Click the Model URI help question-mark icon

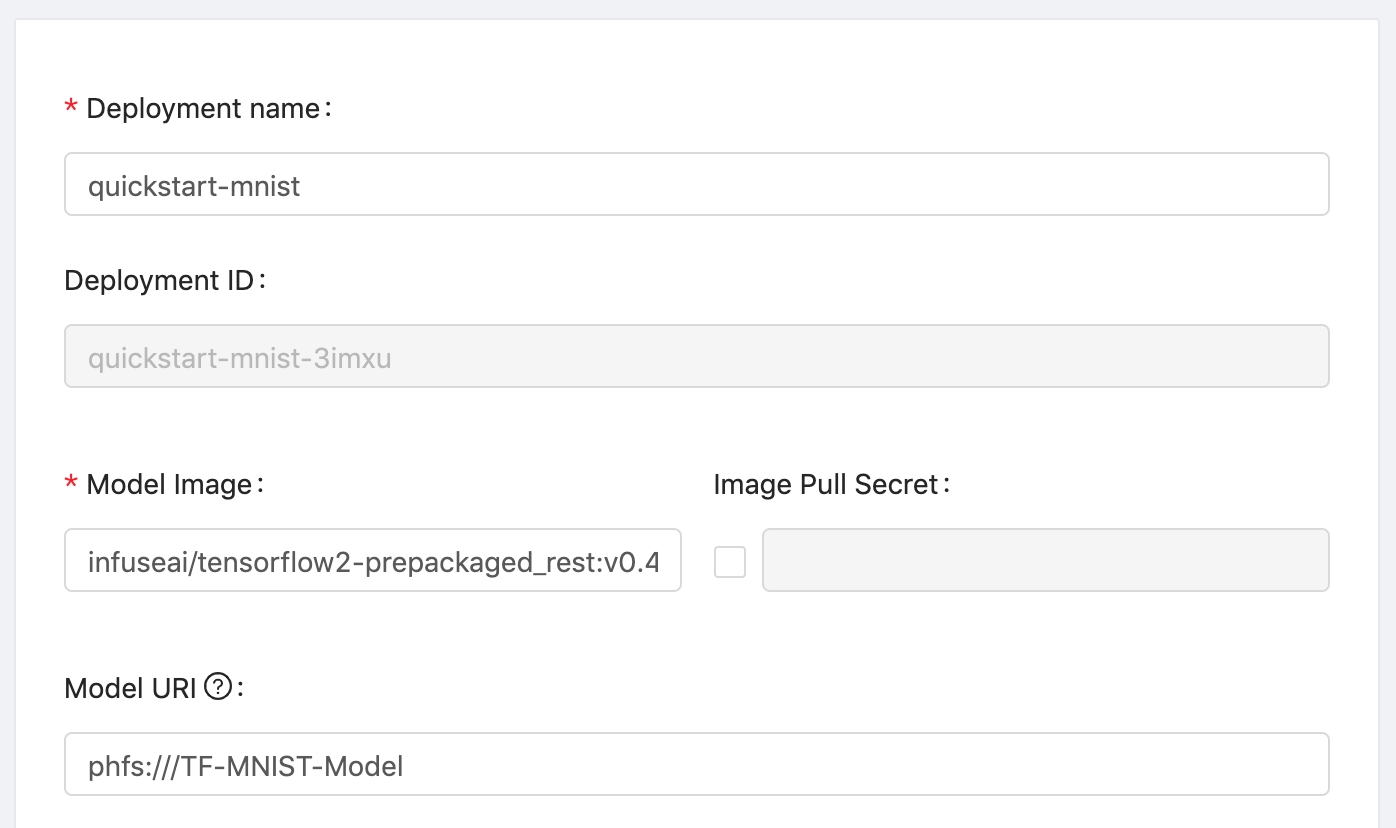pos(217,687)
